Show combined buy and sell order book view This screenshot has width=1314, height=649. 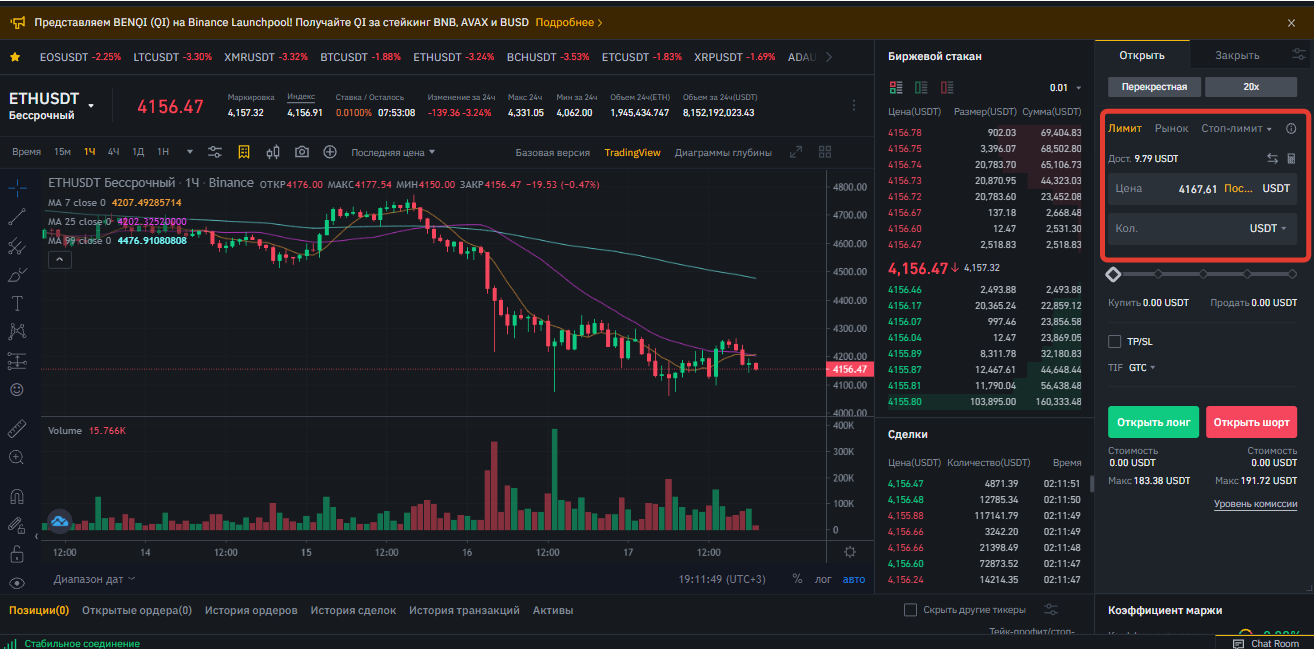[895, 87]
